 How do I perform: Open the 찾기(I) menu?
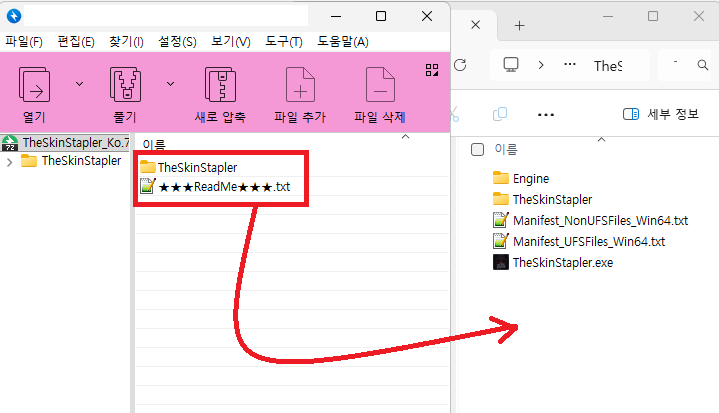[x=126, y=42]
